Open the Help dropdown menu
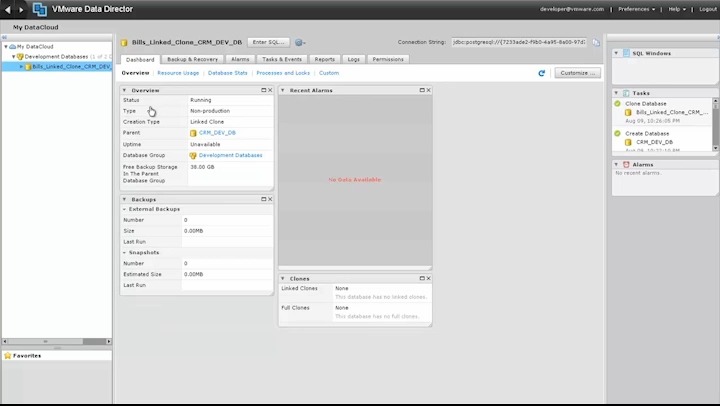The height and width of the screenshot is (406, 720). [x=677, y=9]
